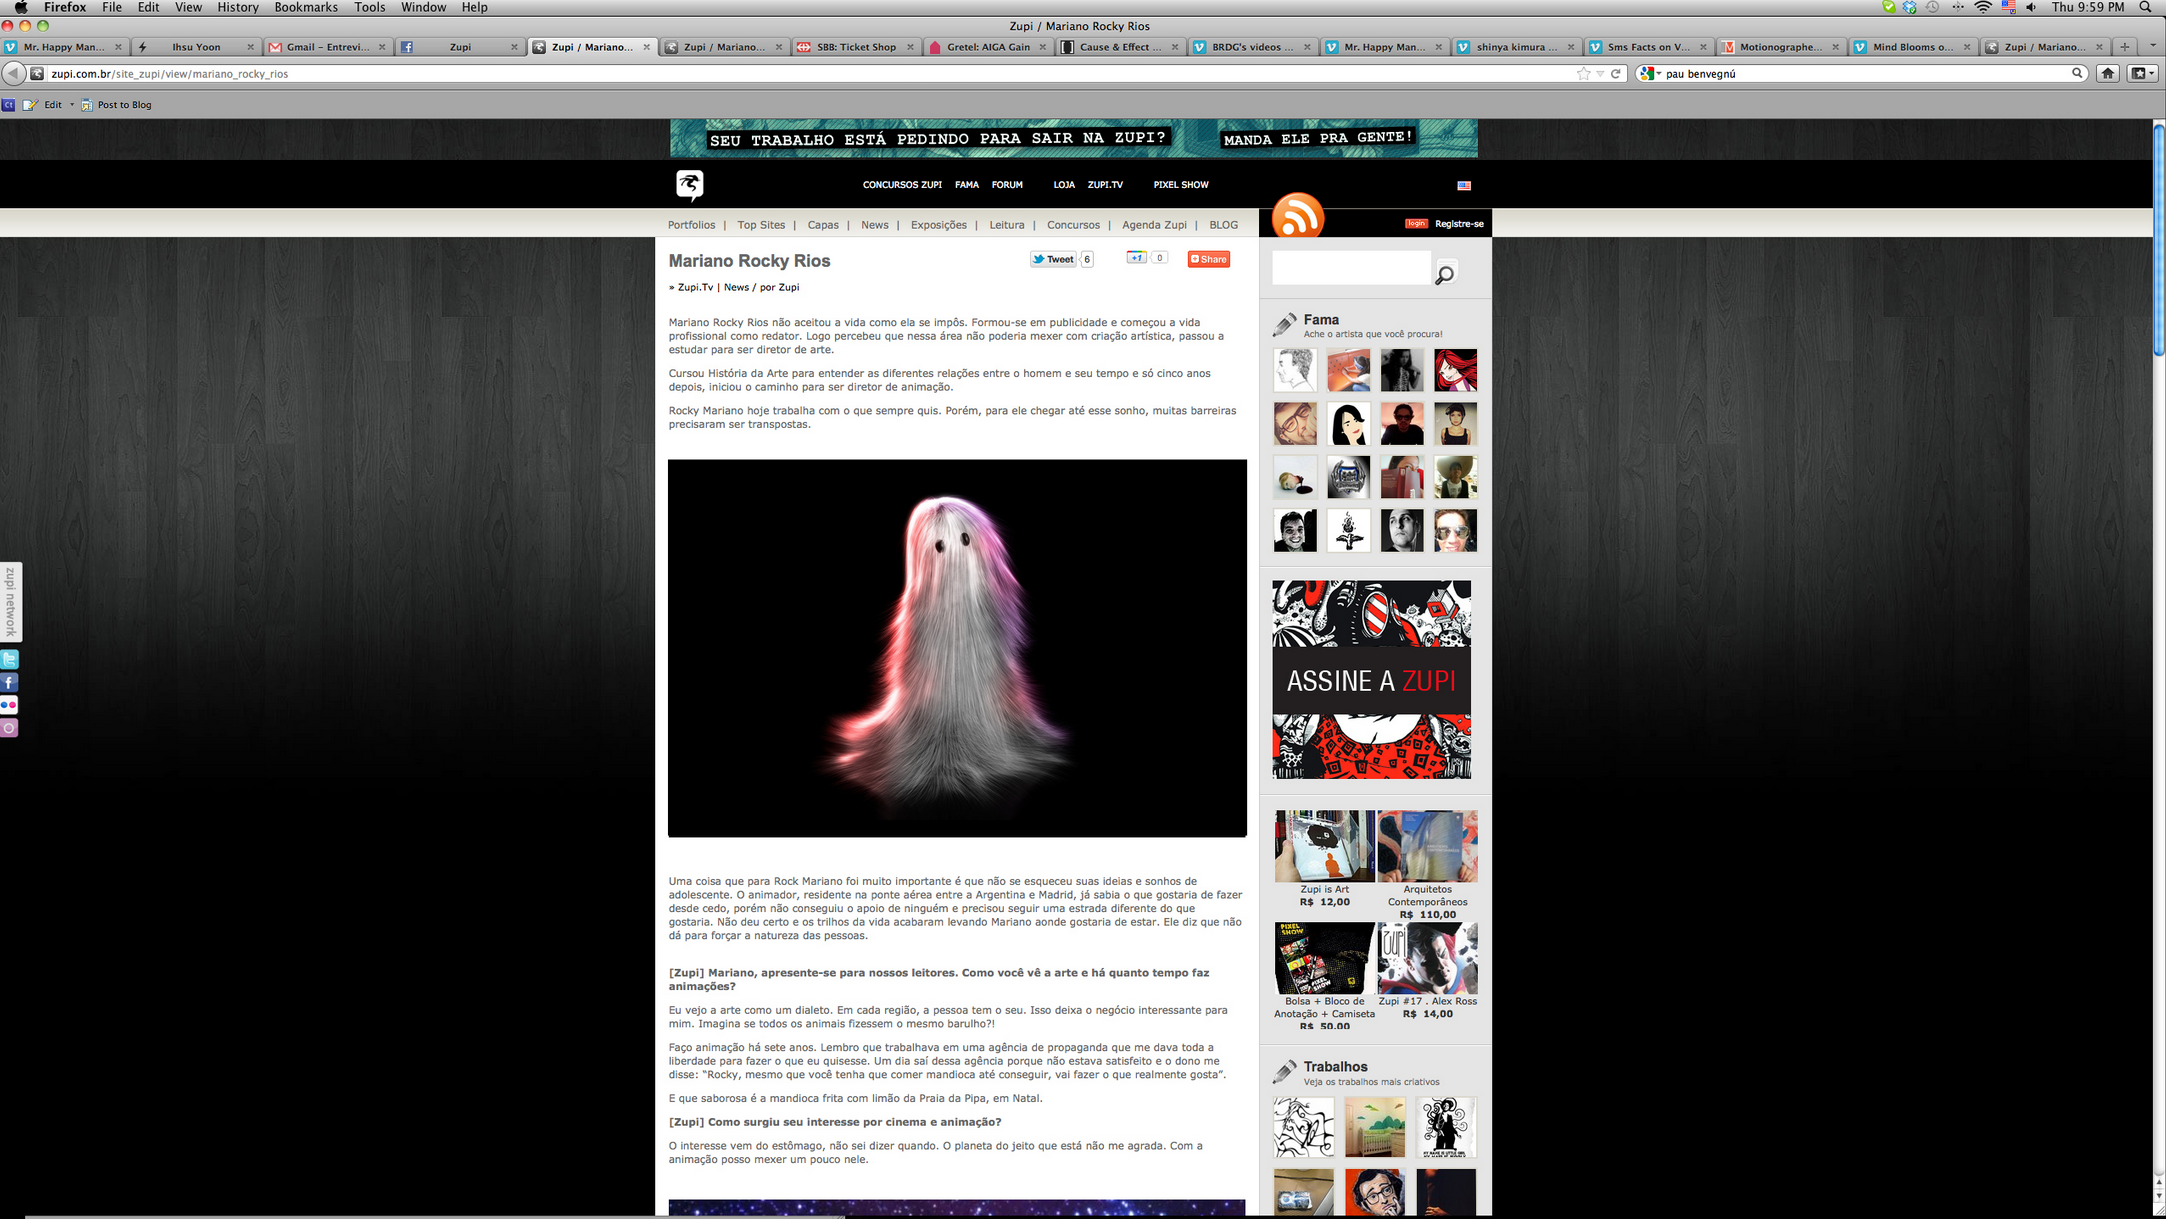Screen dimensions: 2166x1219
Task: Open the Bookmarks menu in menu bar
Action: pos(305,7)
